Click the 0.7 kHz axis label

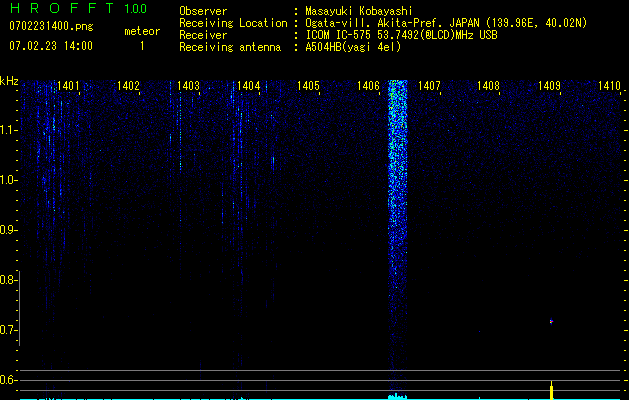click(x=7, y=330)
